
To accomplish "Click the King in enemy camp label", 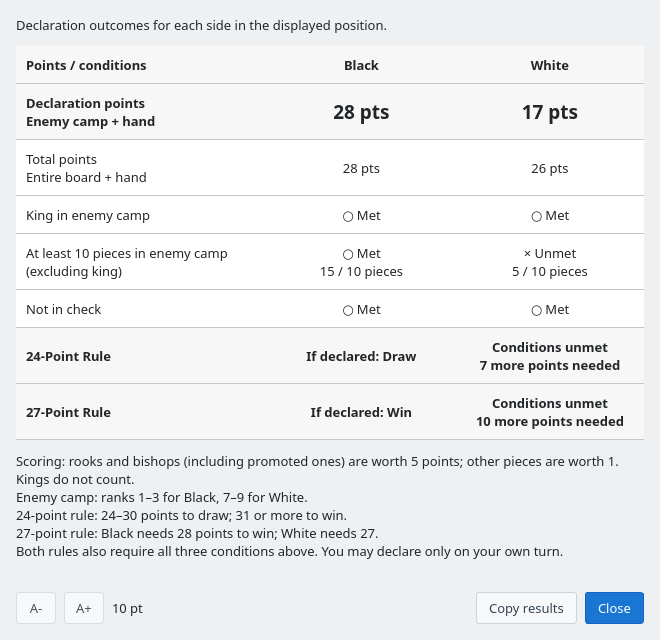I will 88,216.
